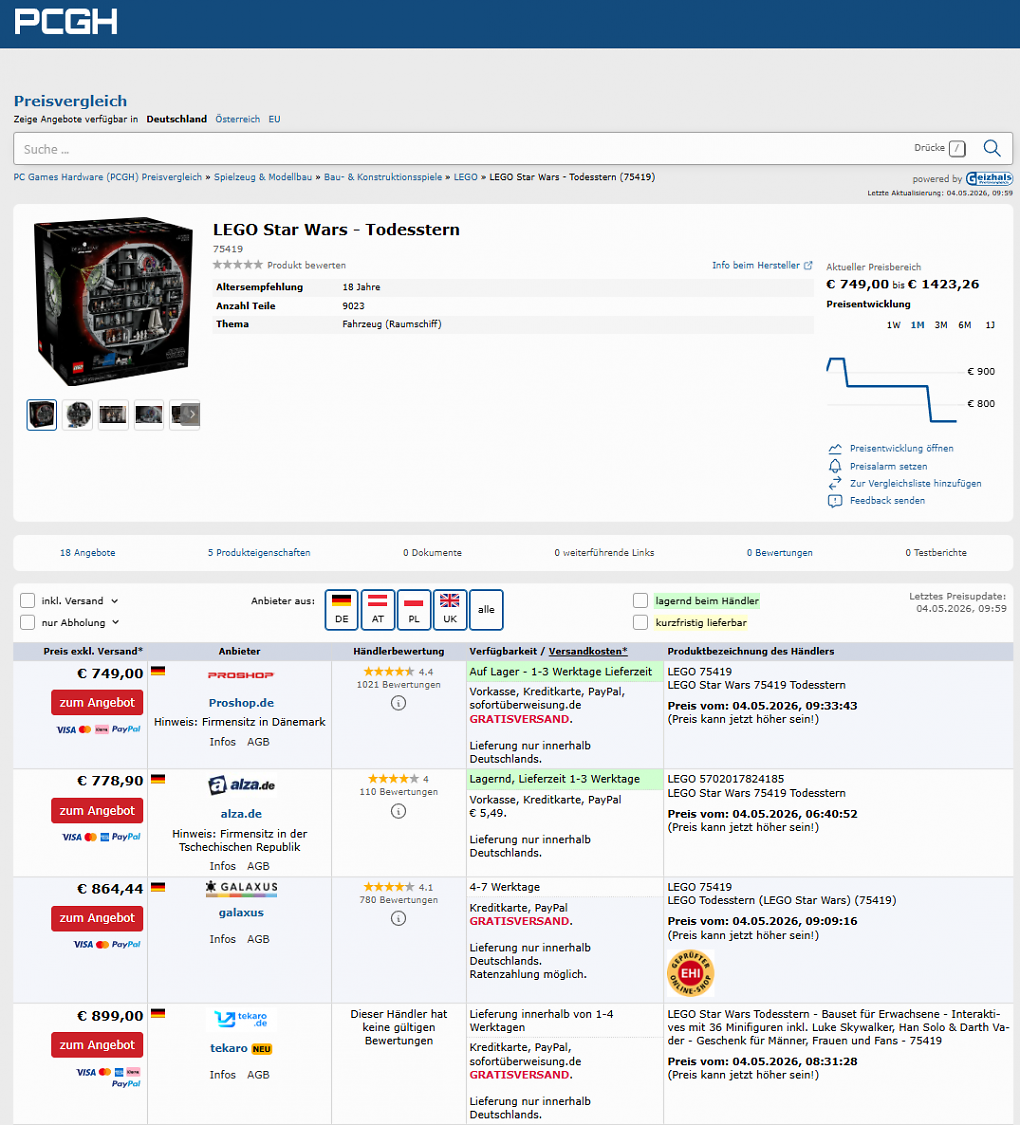This screenshot has width=1020, height=1125.
Task: Click zum Angebot for alza.de
Action: click(97, 810)
